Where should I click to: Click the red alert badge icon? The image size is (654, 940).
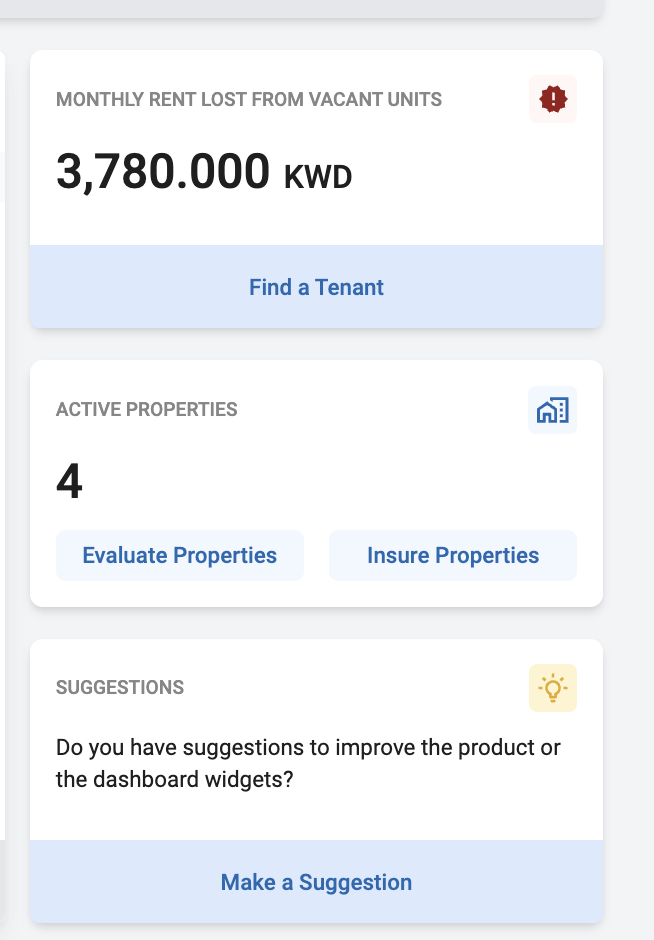coord(553,99)
